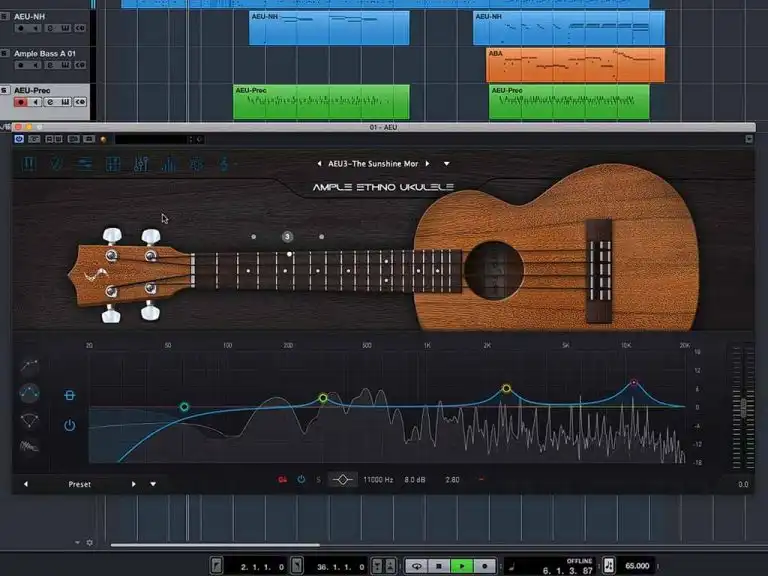Select the G4 band label

(283, 480)
